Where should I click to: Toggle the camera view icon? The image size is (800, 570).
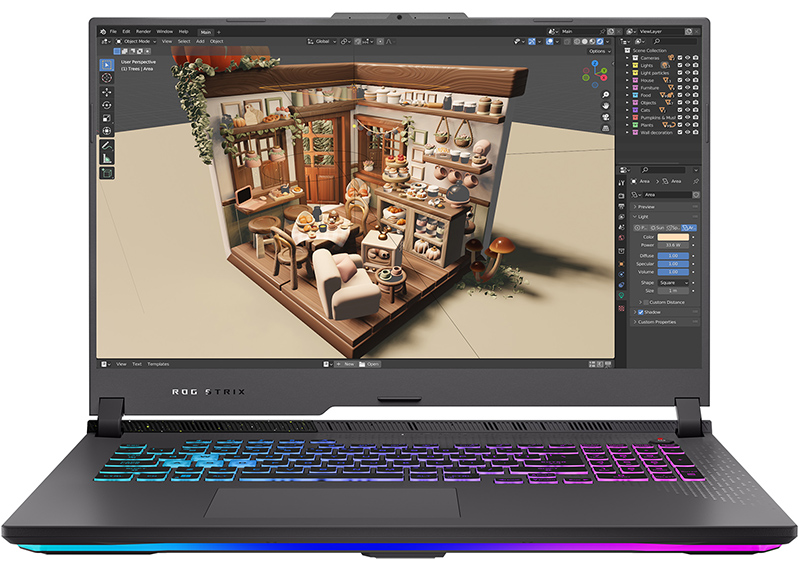606,117
